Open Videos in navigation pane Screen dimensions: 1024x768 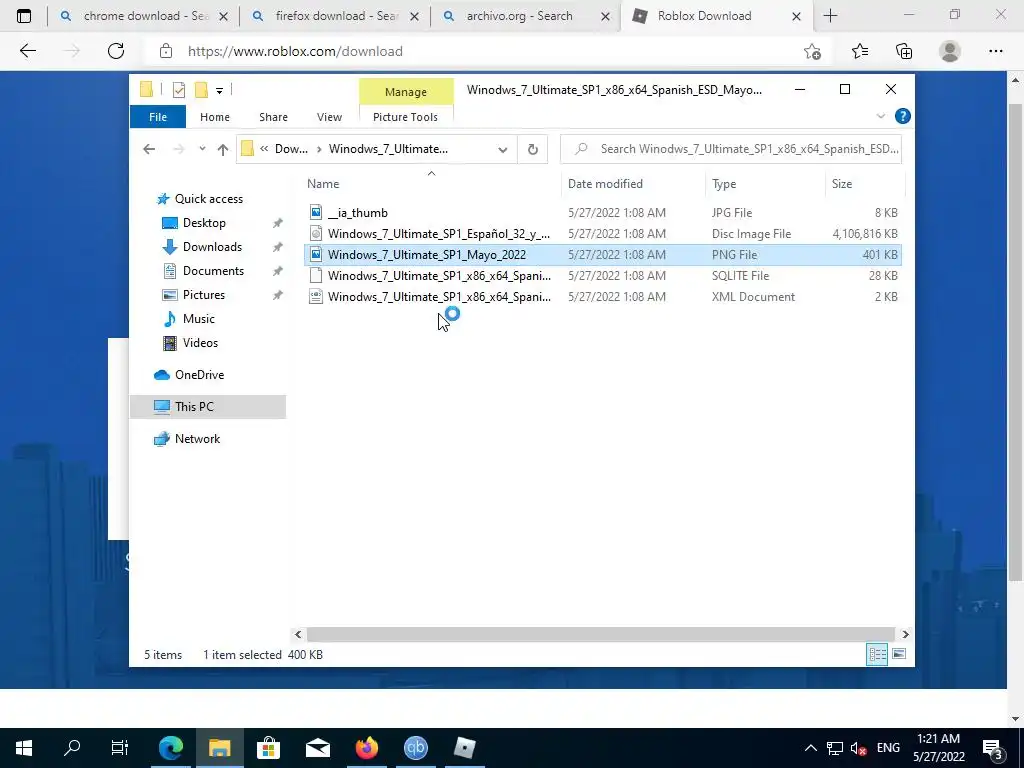[200, 343]
